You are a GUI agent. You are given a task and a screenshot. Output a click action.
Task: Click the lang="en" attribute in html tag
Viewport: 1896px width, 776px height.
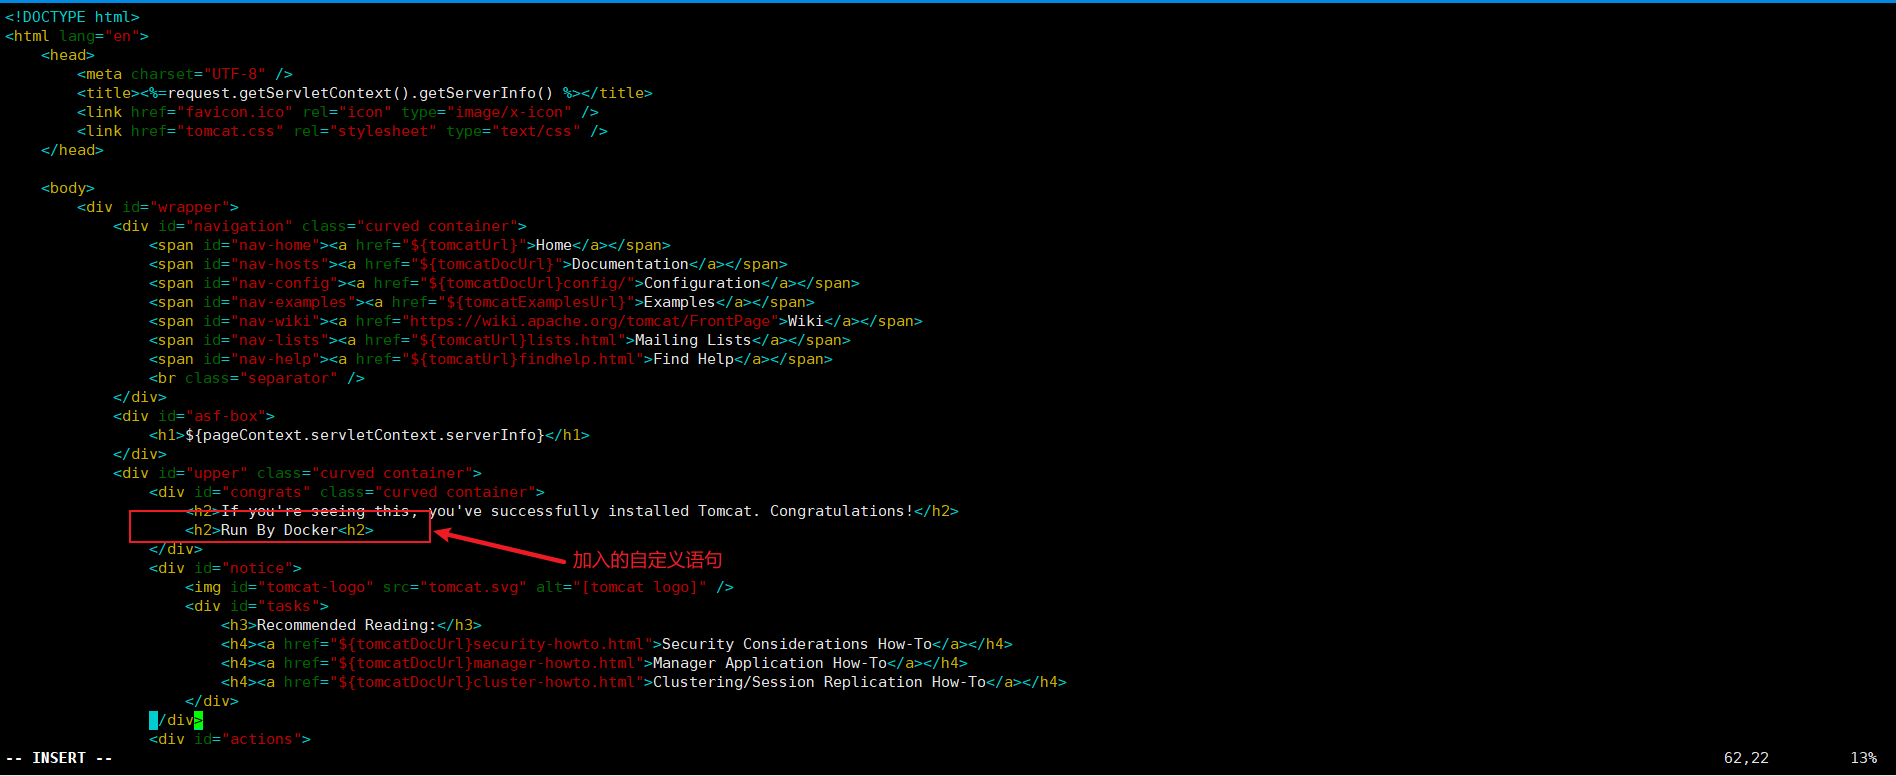click(99, 36)
